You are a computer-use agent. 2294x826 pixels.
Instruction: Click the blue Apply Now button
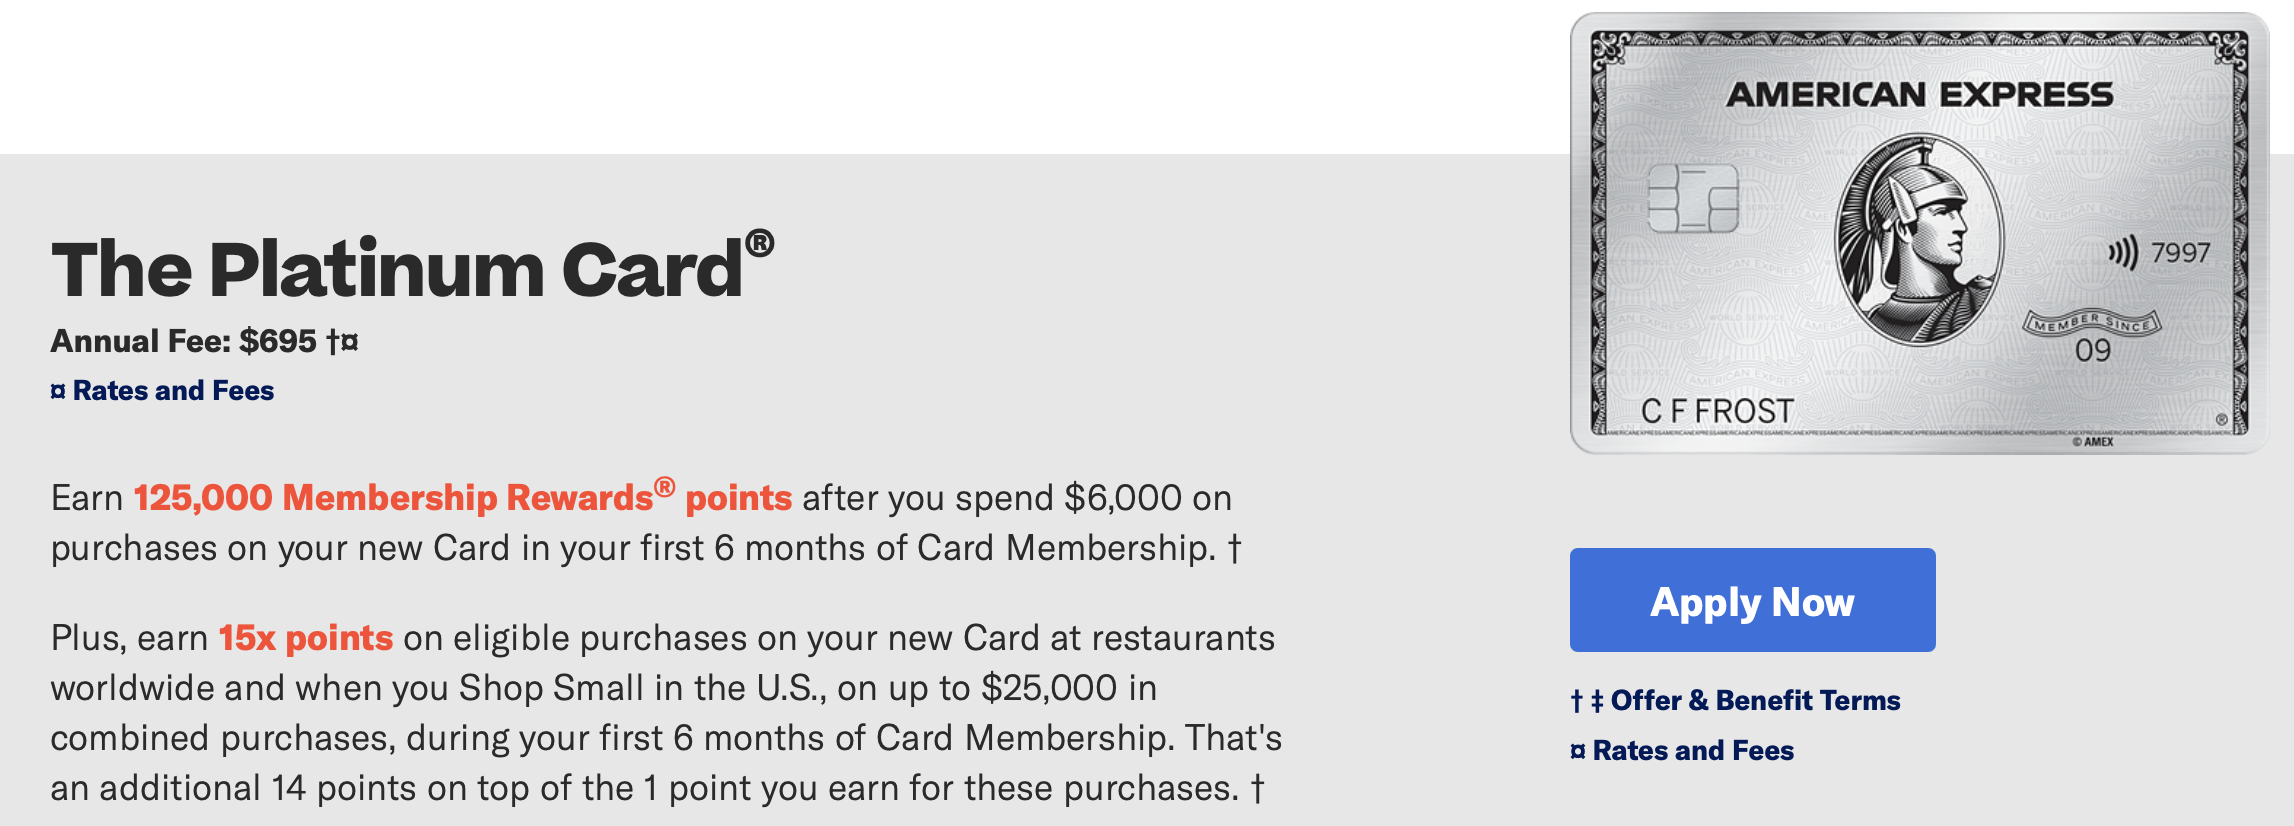pos(1752,600)
